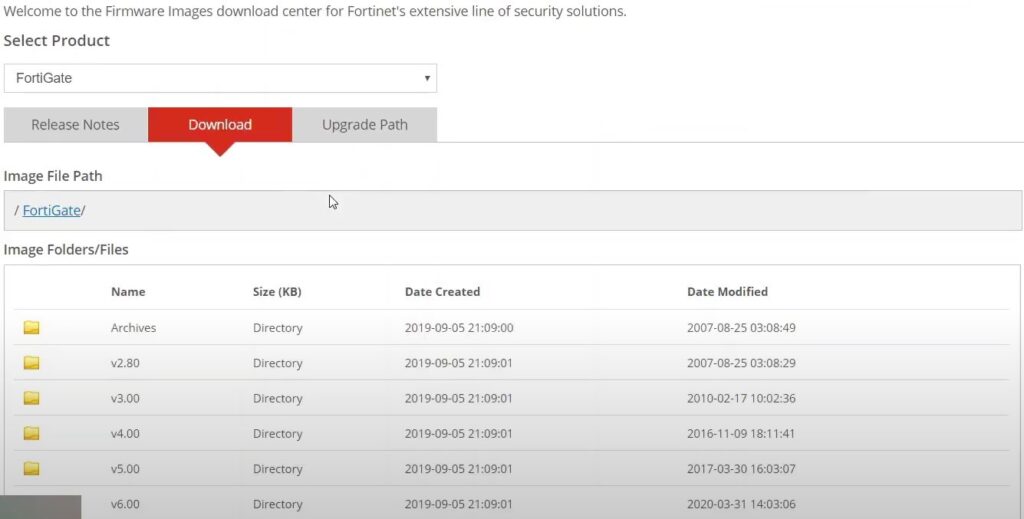Click the Image File Path heading
This screenshot has width=1024, height=519.
pos(53,176)
